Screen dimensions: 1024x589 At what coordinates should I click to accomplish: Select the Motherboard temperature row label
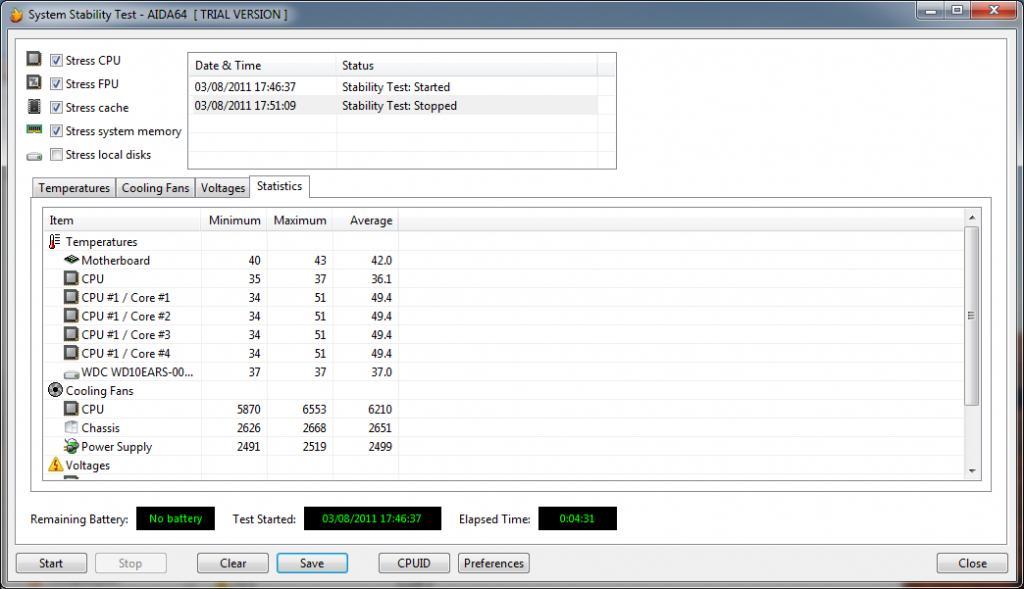coord(116,260)
